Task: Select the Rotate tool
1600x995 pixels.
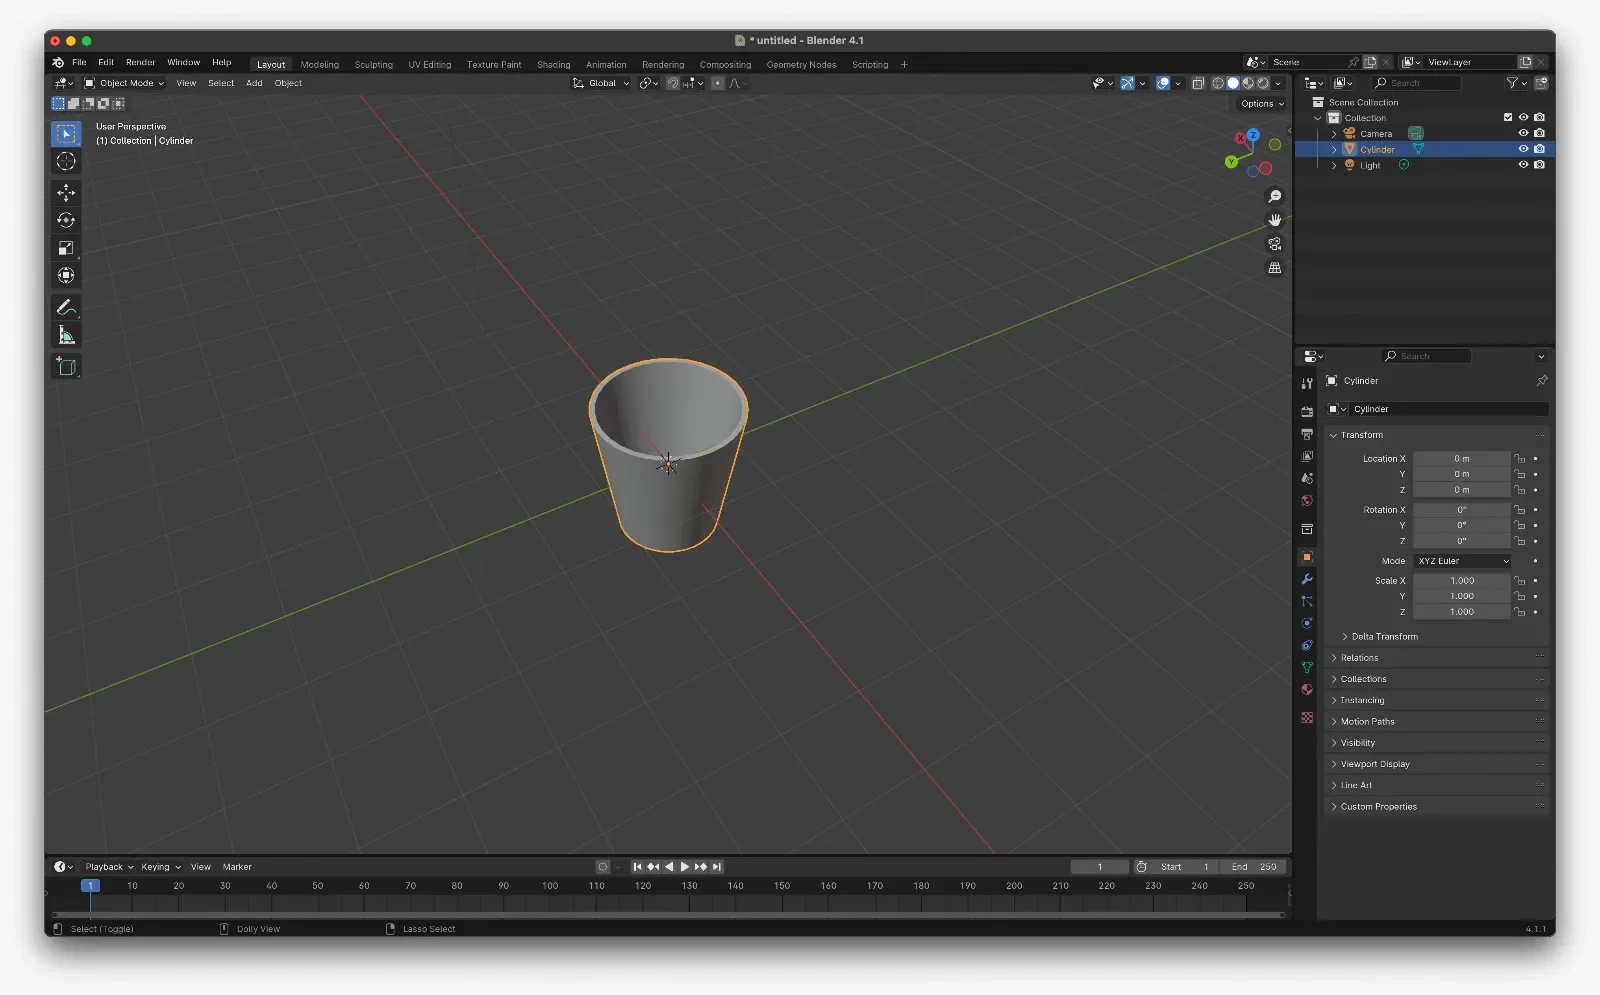Action: point(66,220)
